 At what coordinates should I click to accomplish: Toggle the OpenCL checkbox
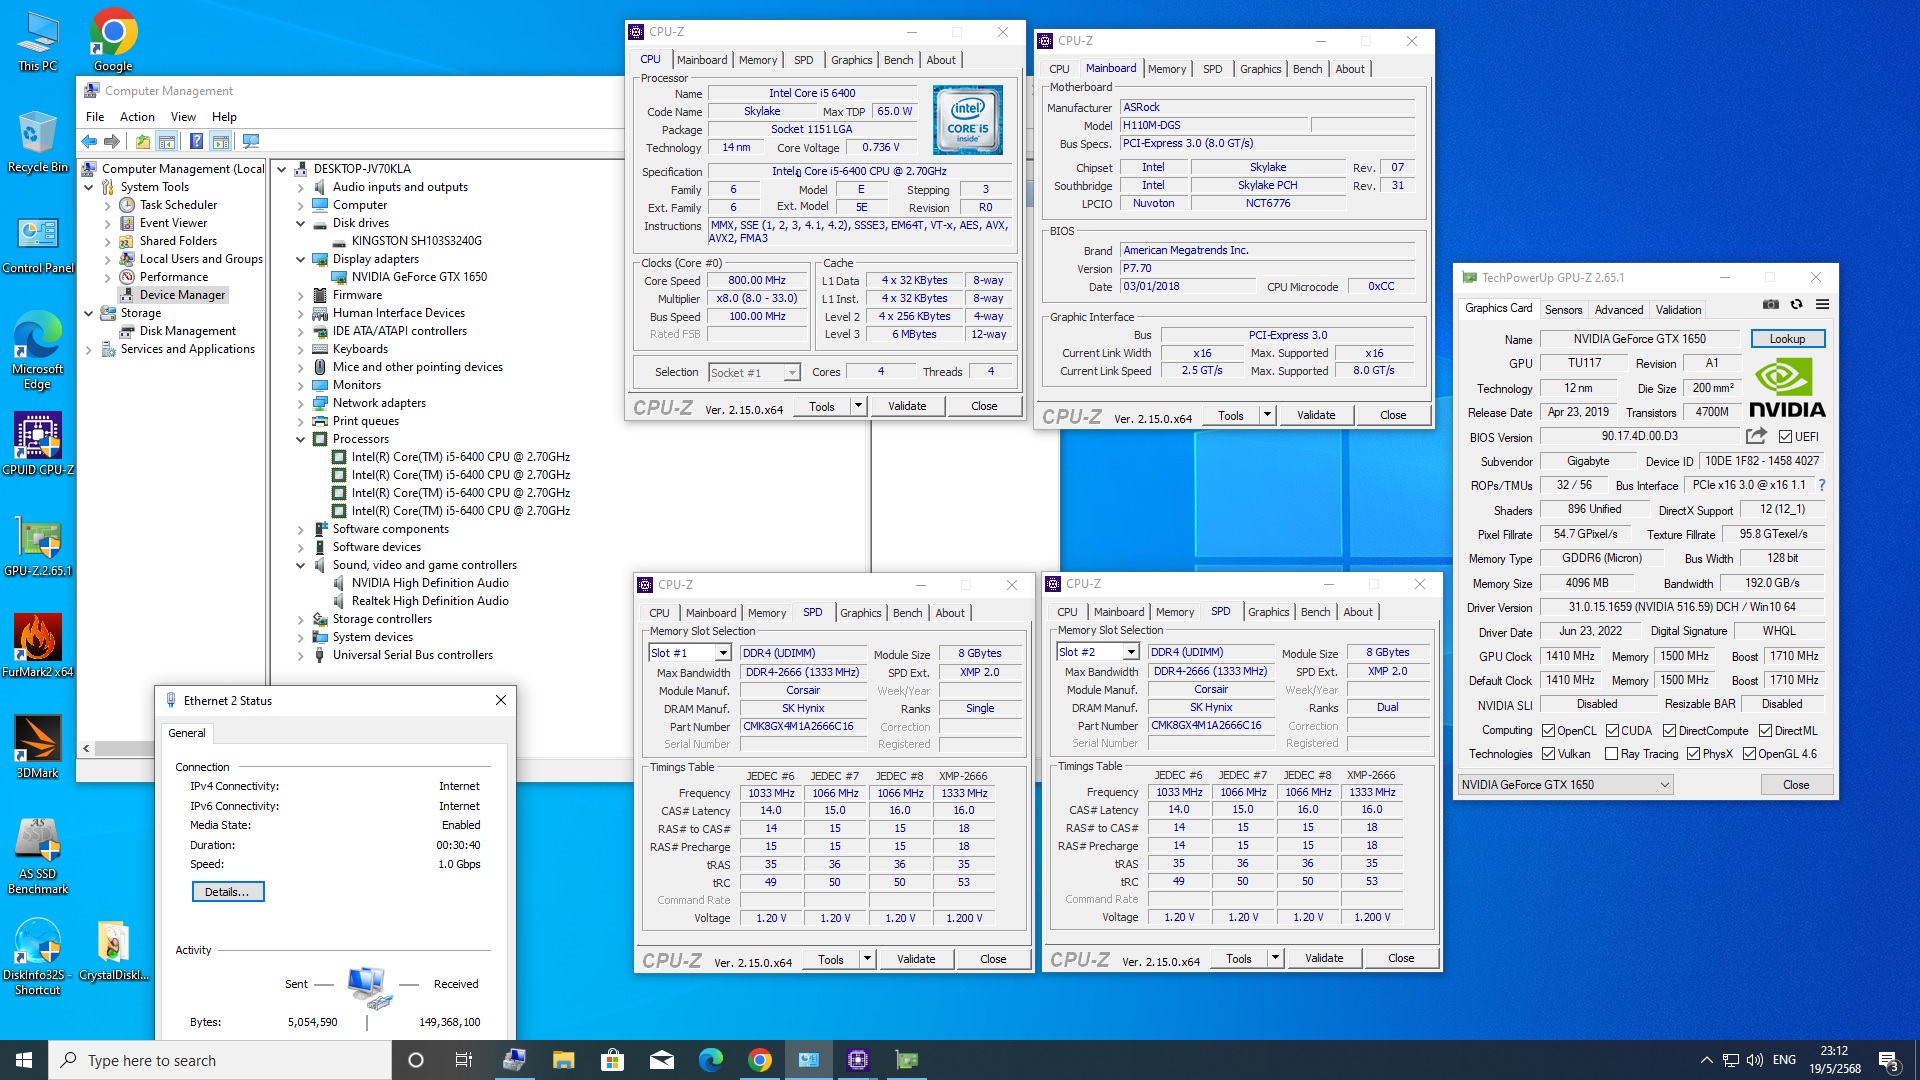1548,731
